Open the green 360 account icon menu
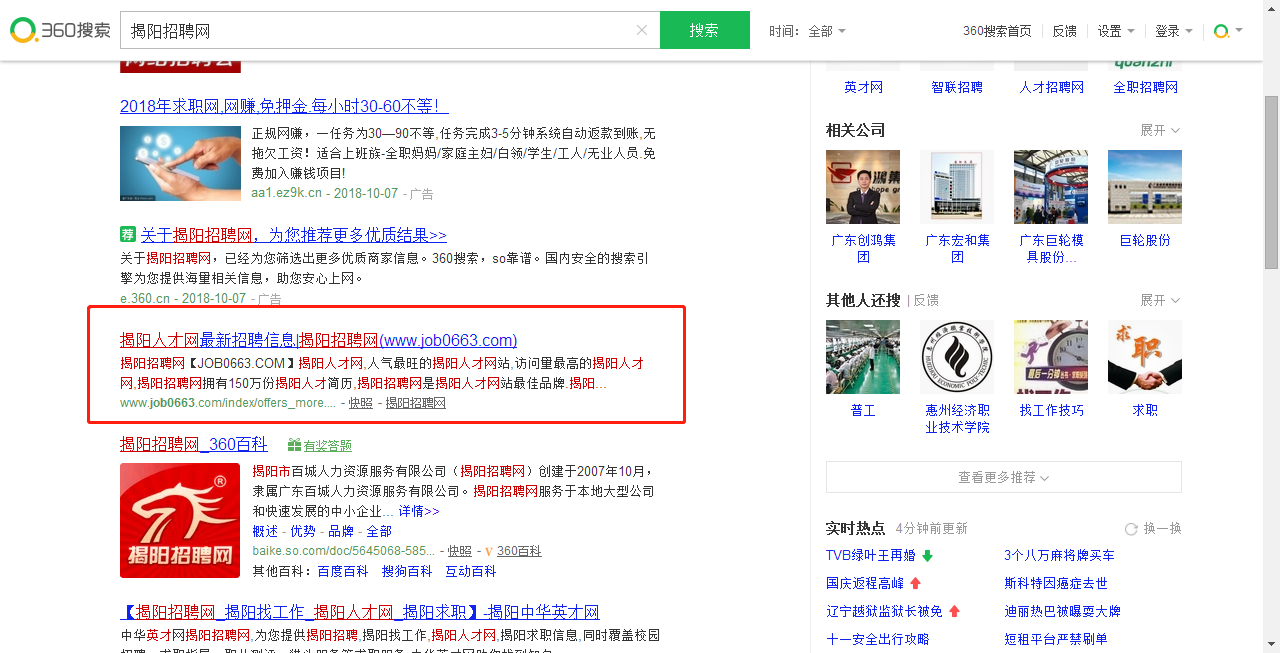This screenshot has height=653, width=1280. [x=1228, y=31]
